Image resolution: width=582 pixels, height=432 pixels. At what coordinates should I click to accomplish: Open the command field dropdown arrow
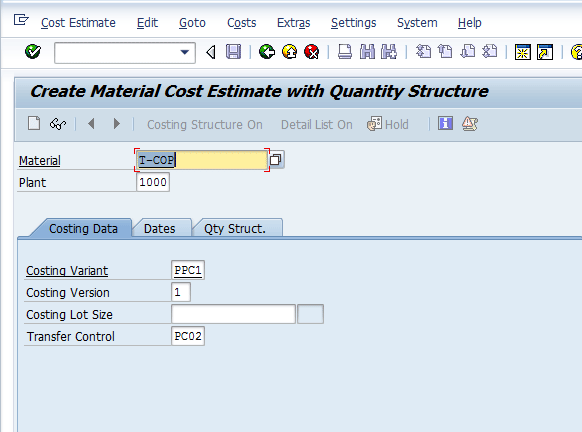(184, 52)
